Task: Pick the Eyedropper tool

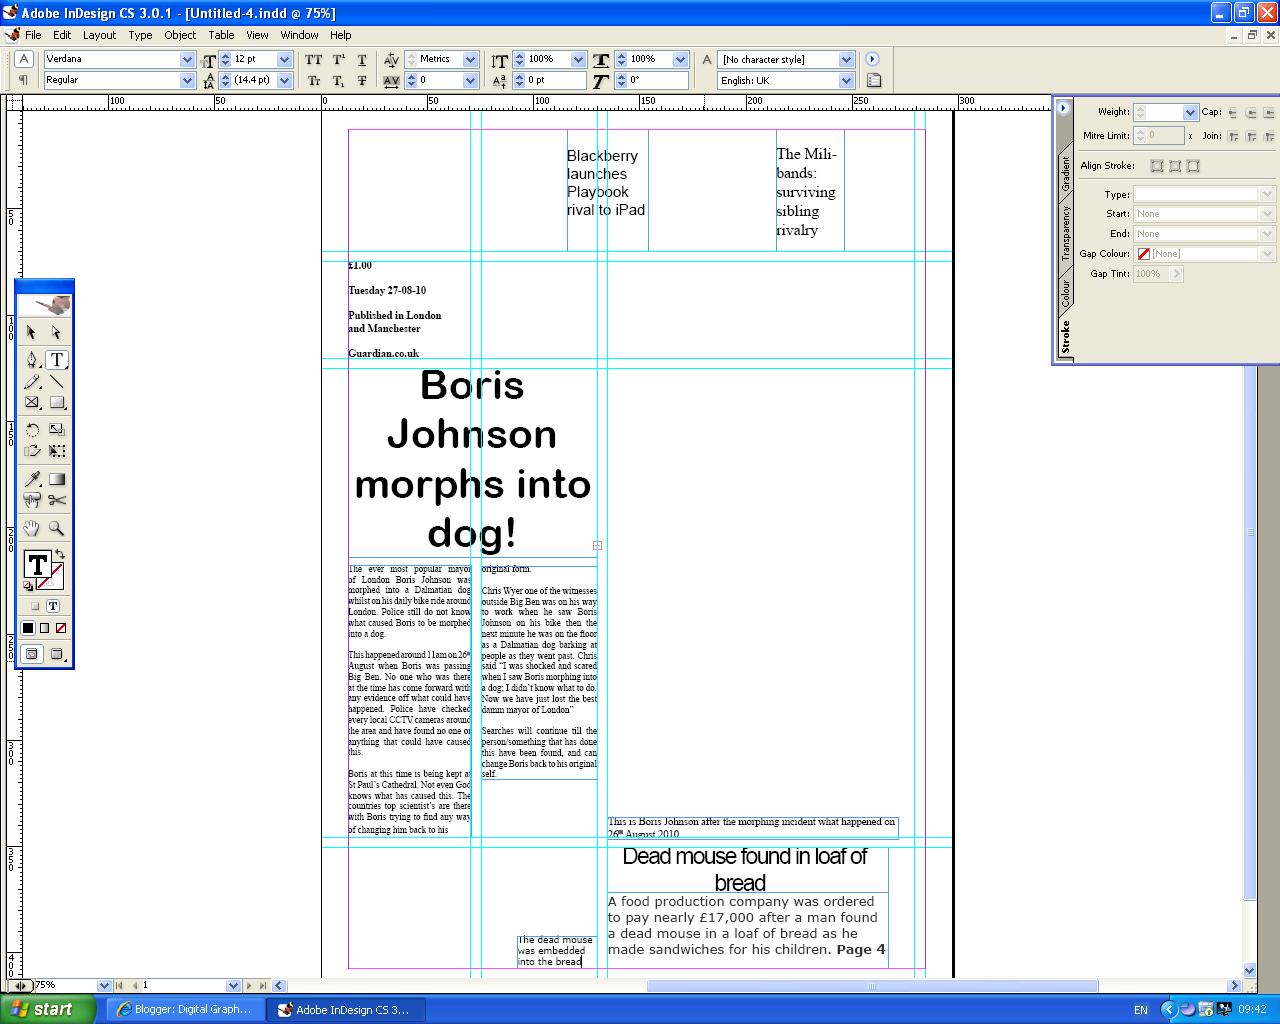Action: pyautogui.click(x=31, y=477)
